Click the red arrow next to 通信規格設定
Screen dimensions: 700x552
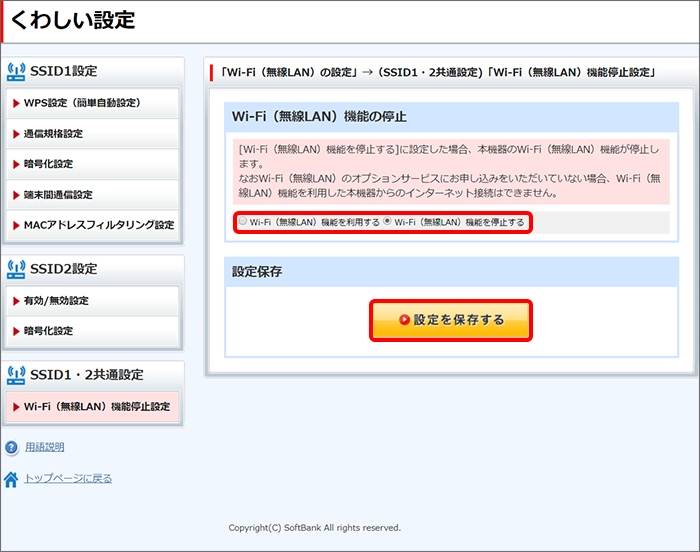[x=17, y=134]
